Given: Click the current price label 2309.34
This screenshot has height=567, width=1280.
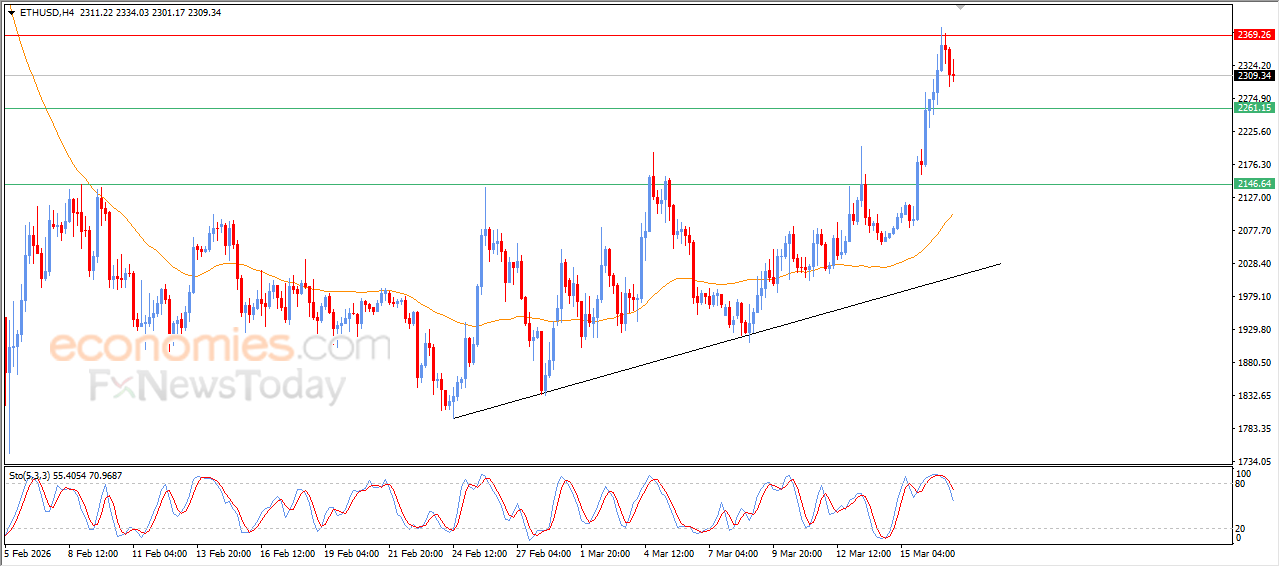Looking at the screenshot, I should (1254, 76).
